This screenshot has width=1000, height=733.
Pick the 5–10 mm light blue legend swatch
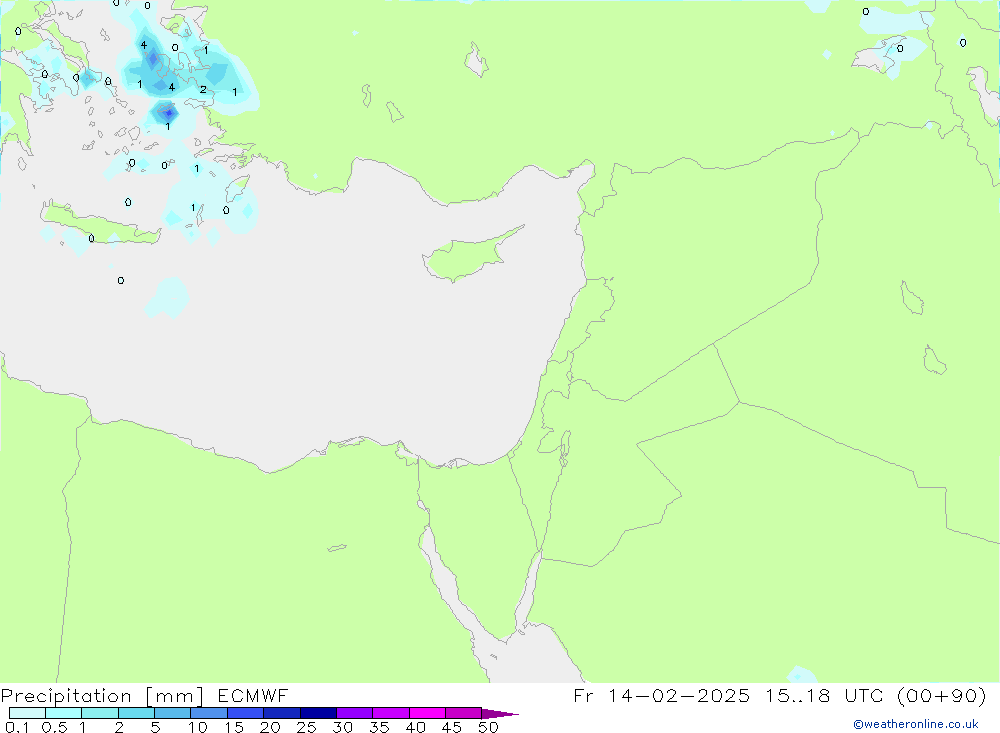coord(172,713)
